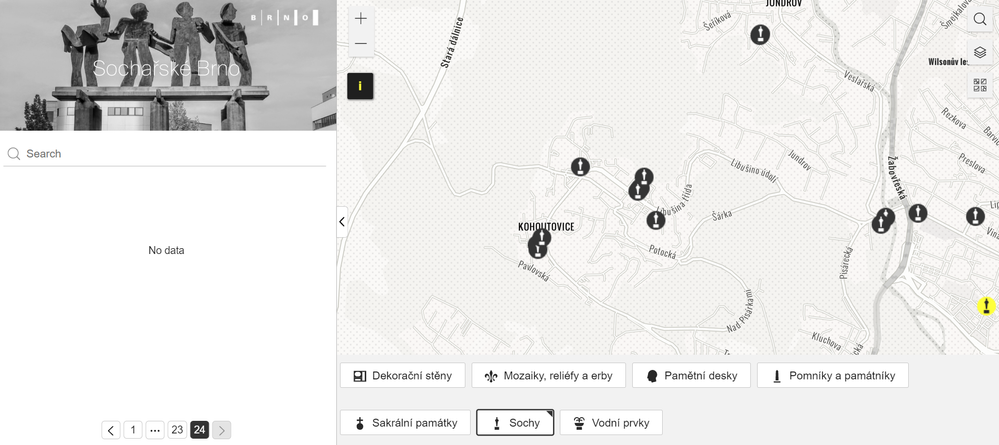This screenshot has width=999, height=445.
Task: Go to the previous results page
Action: click(111, 430)
